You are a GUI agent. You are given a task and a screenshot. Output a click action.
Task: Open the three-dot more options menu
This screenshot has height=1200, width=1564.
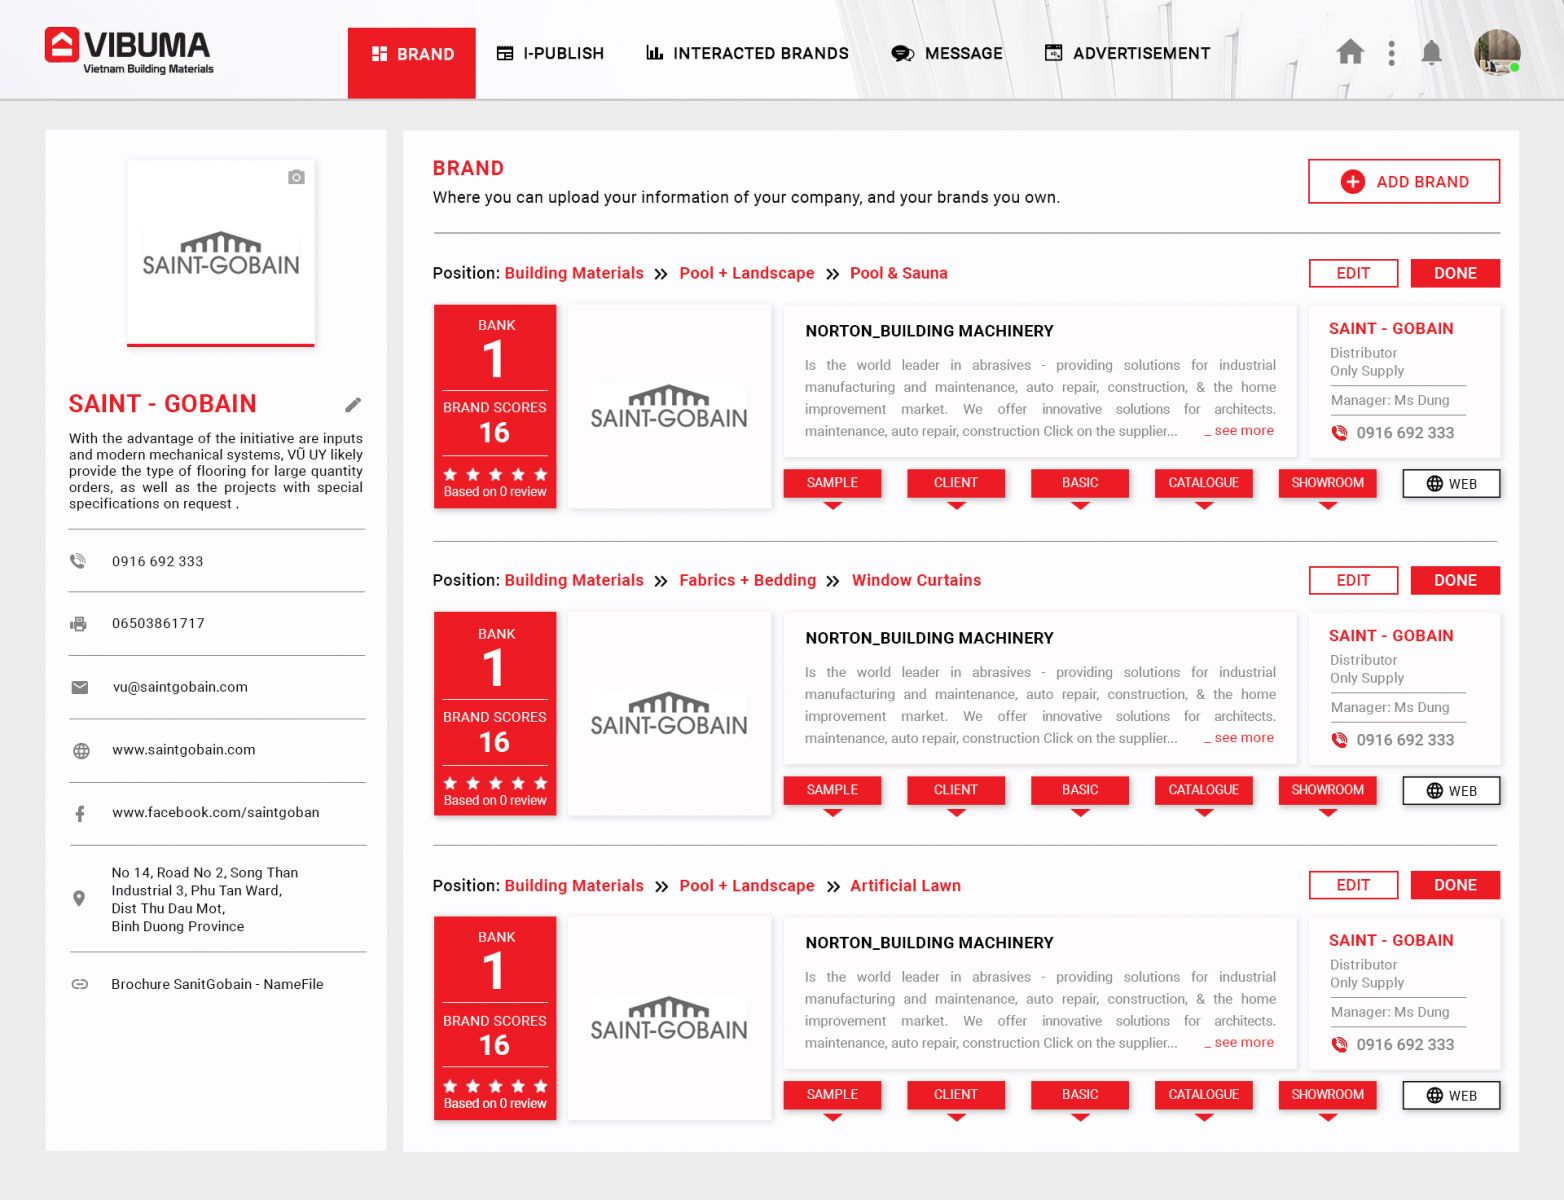(x=1391, y=53)
